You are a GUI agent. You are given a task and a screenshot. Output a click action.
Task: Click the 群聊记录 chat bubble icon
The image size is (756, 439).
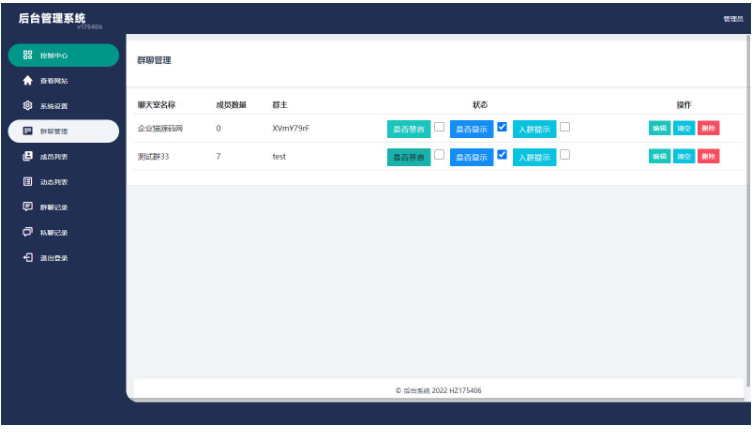[28, 207]
